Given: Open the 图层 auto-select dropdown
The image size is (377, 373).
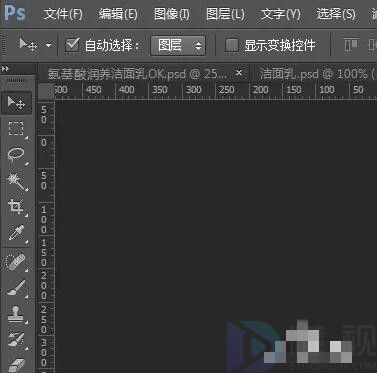Looking at the screenshot, I should click(x=178, y=45).
